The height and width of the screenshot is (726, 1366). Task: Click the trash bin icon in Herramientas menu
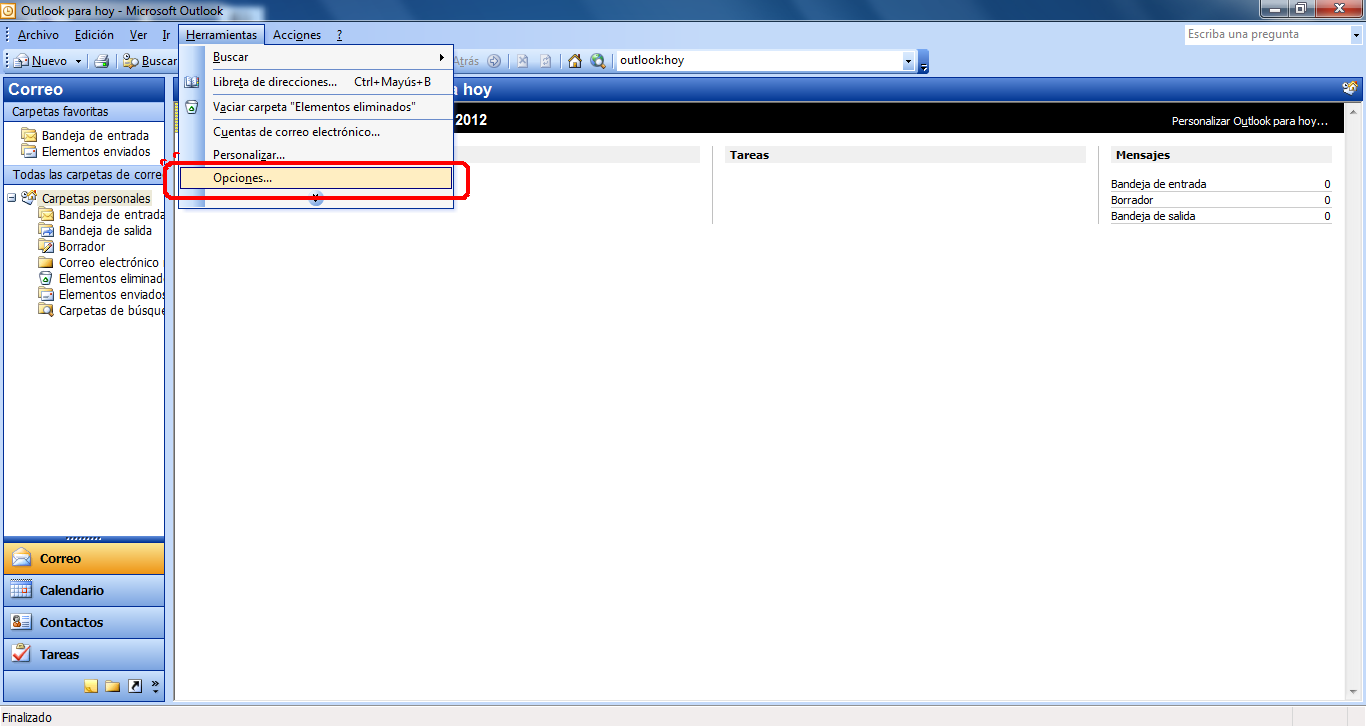[x=192, y=107]
